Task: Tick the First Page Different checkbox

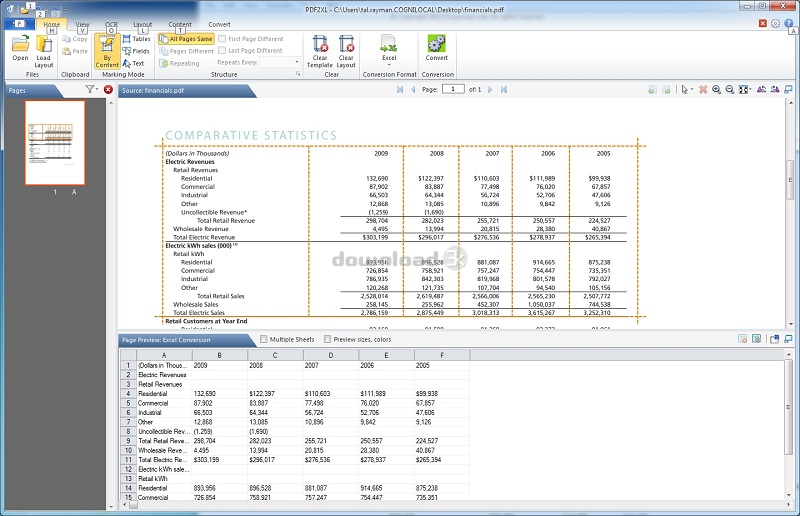Action: click(222, 38)
